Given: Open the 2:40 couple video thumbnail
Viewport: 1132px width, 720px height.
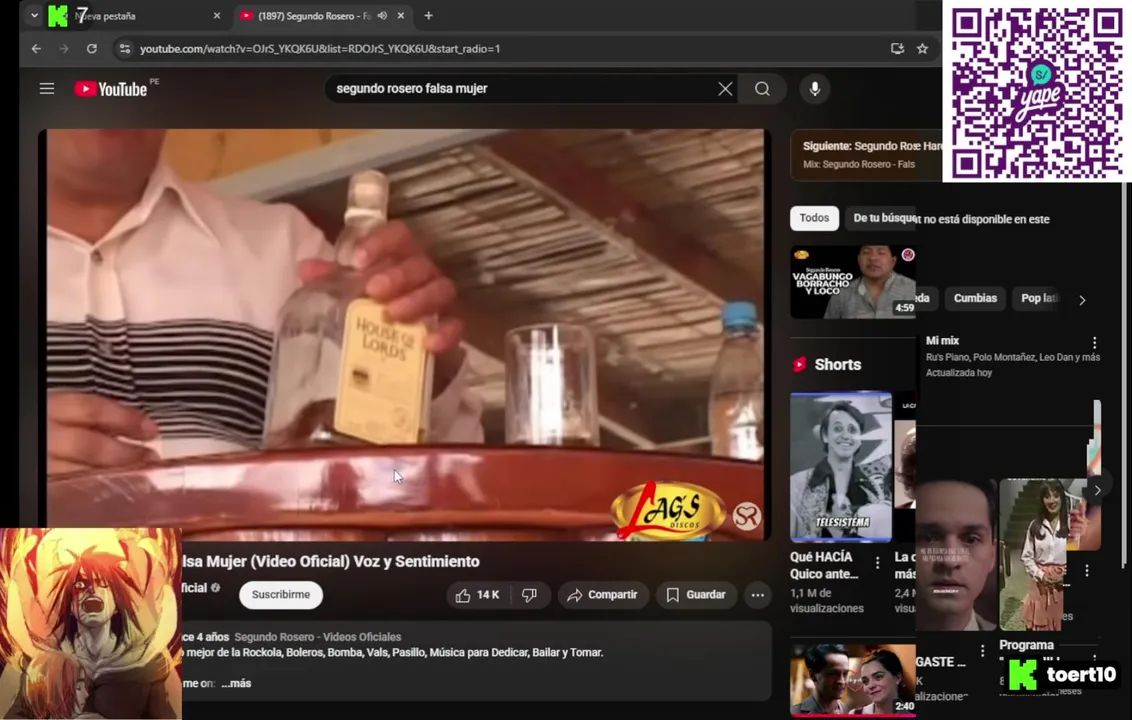Looking at the screenshot, I should tap(853, 680).
